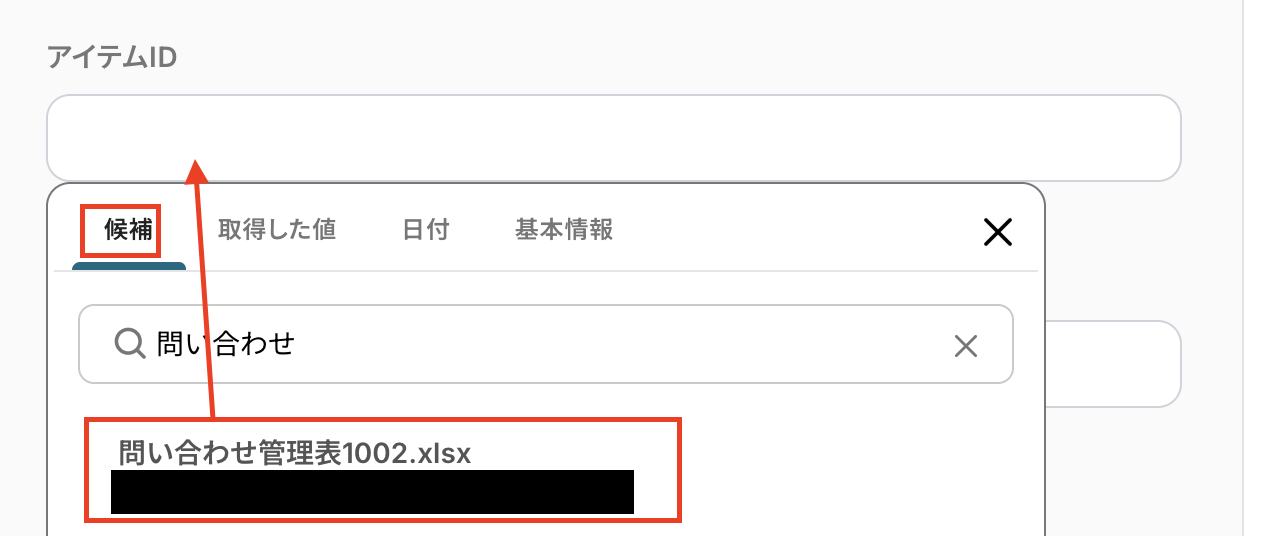1288x536 pixels.
Task: Select the 日付 tab
Action: 426,230
